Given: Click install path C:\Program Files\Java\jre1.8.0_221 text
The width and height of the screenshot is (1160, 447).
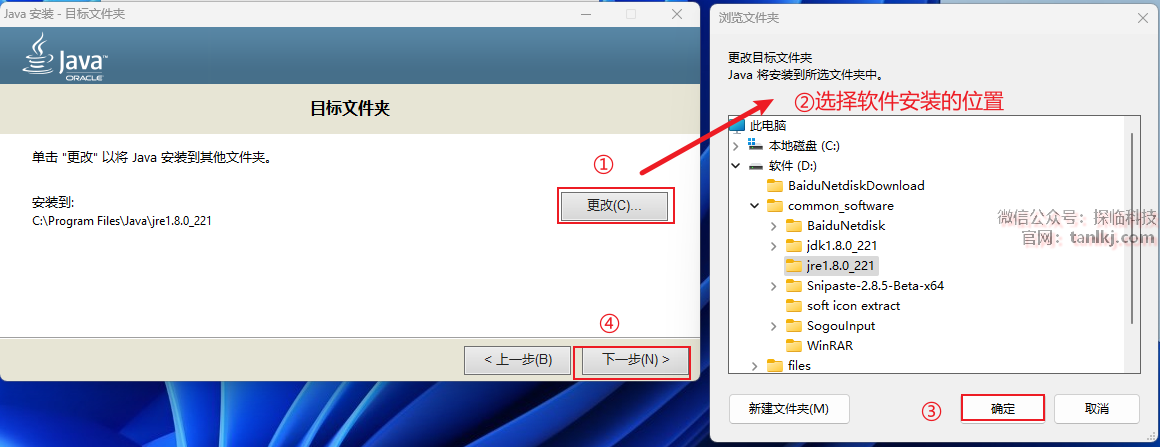Looking at the screenshot, I should point(122,221).
